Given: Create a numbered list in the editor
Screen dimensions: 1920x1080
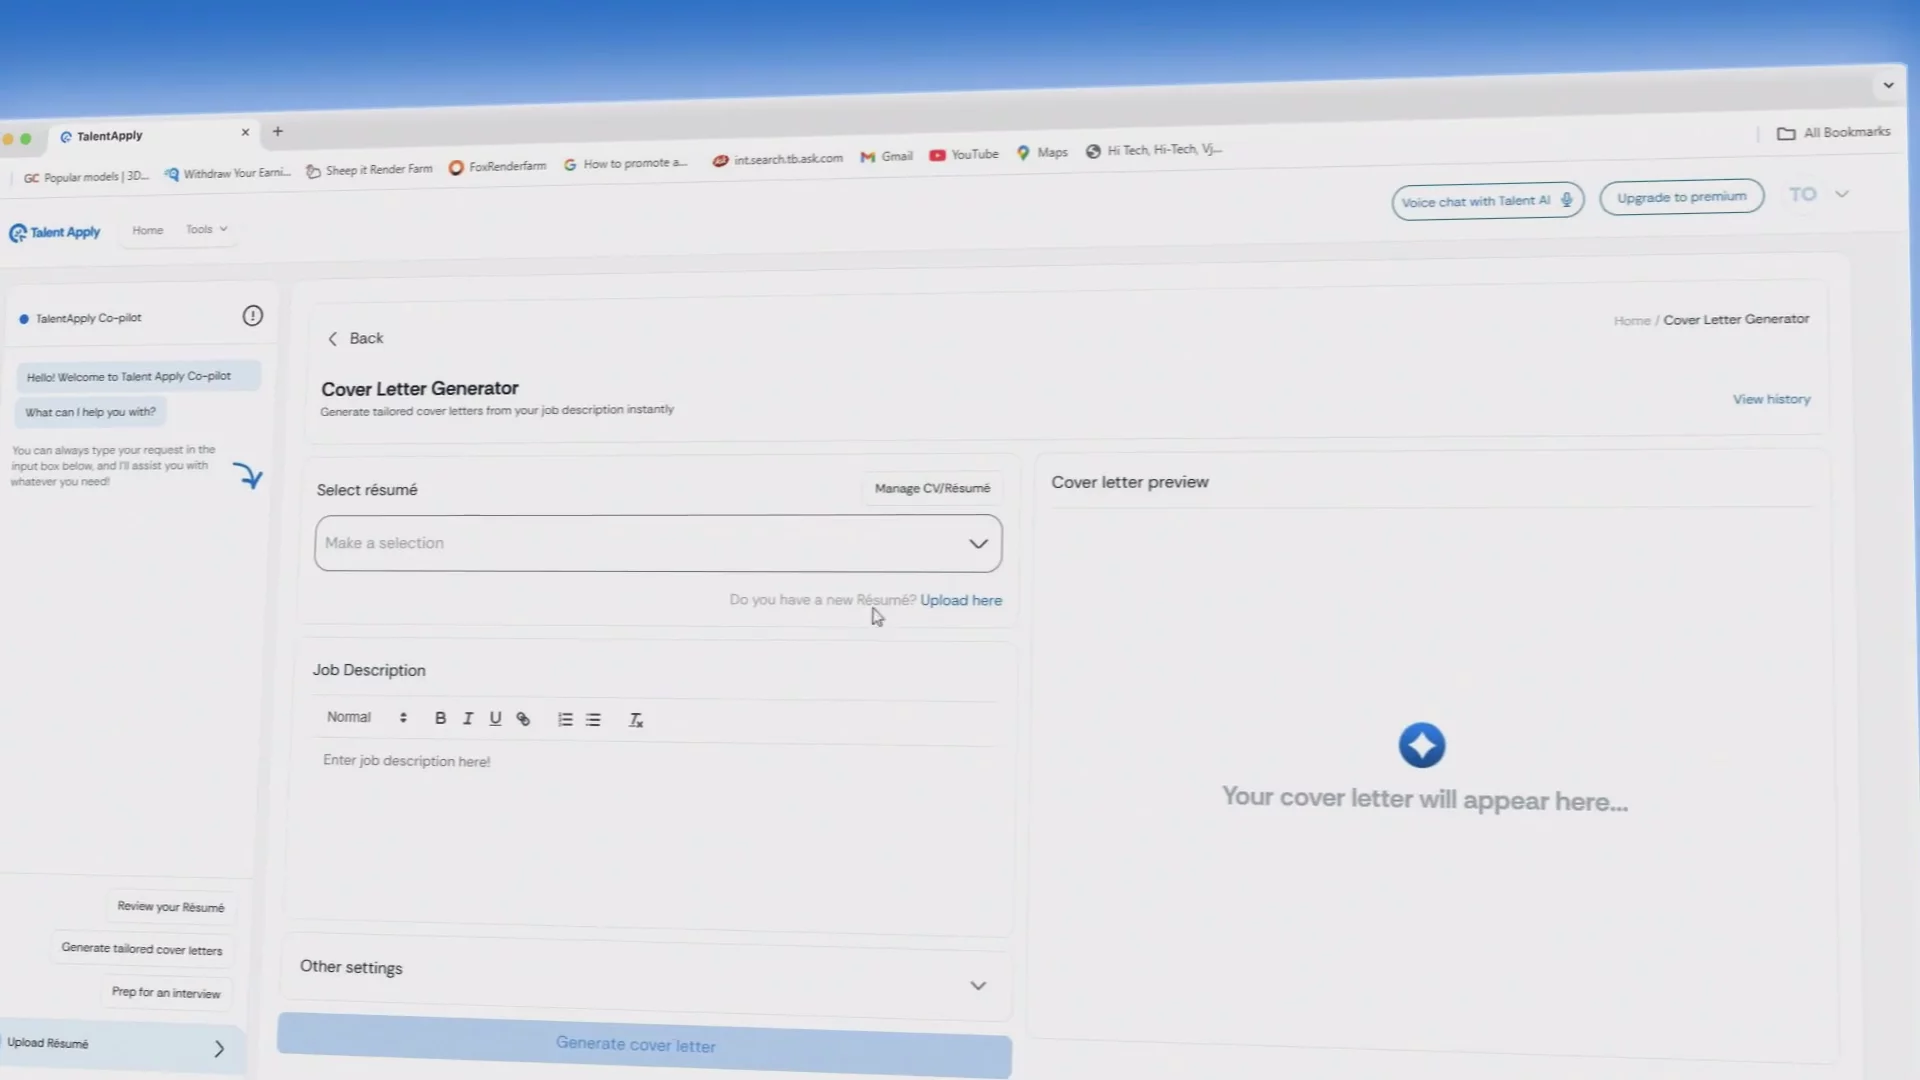Looking at the screenshot, I should coord(565,719).
